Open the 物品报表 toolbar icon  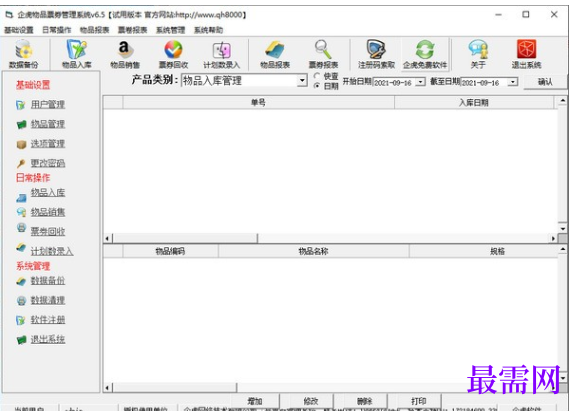point(275,54)
